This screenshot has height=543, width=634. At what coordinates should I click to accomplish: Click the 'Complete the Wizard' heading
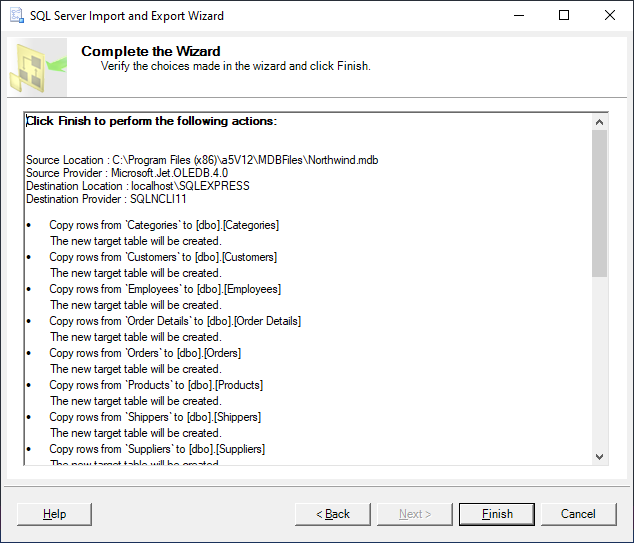pos(151,51)
